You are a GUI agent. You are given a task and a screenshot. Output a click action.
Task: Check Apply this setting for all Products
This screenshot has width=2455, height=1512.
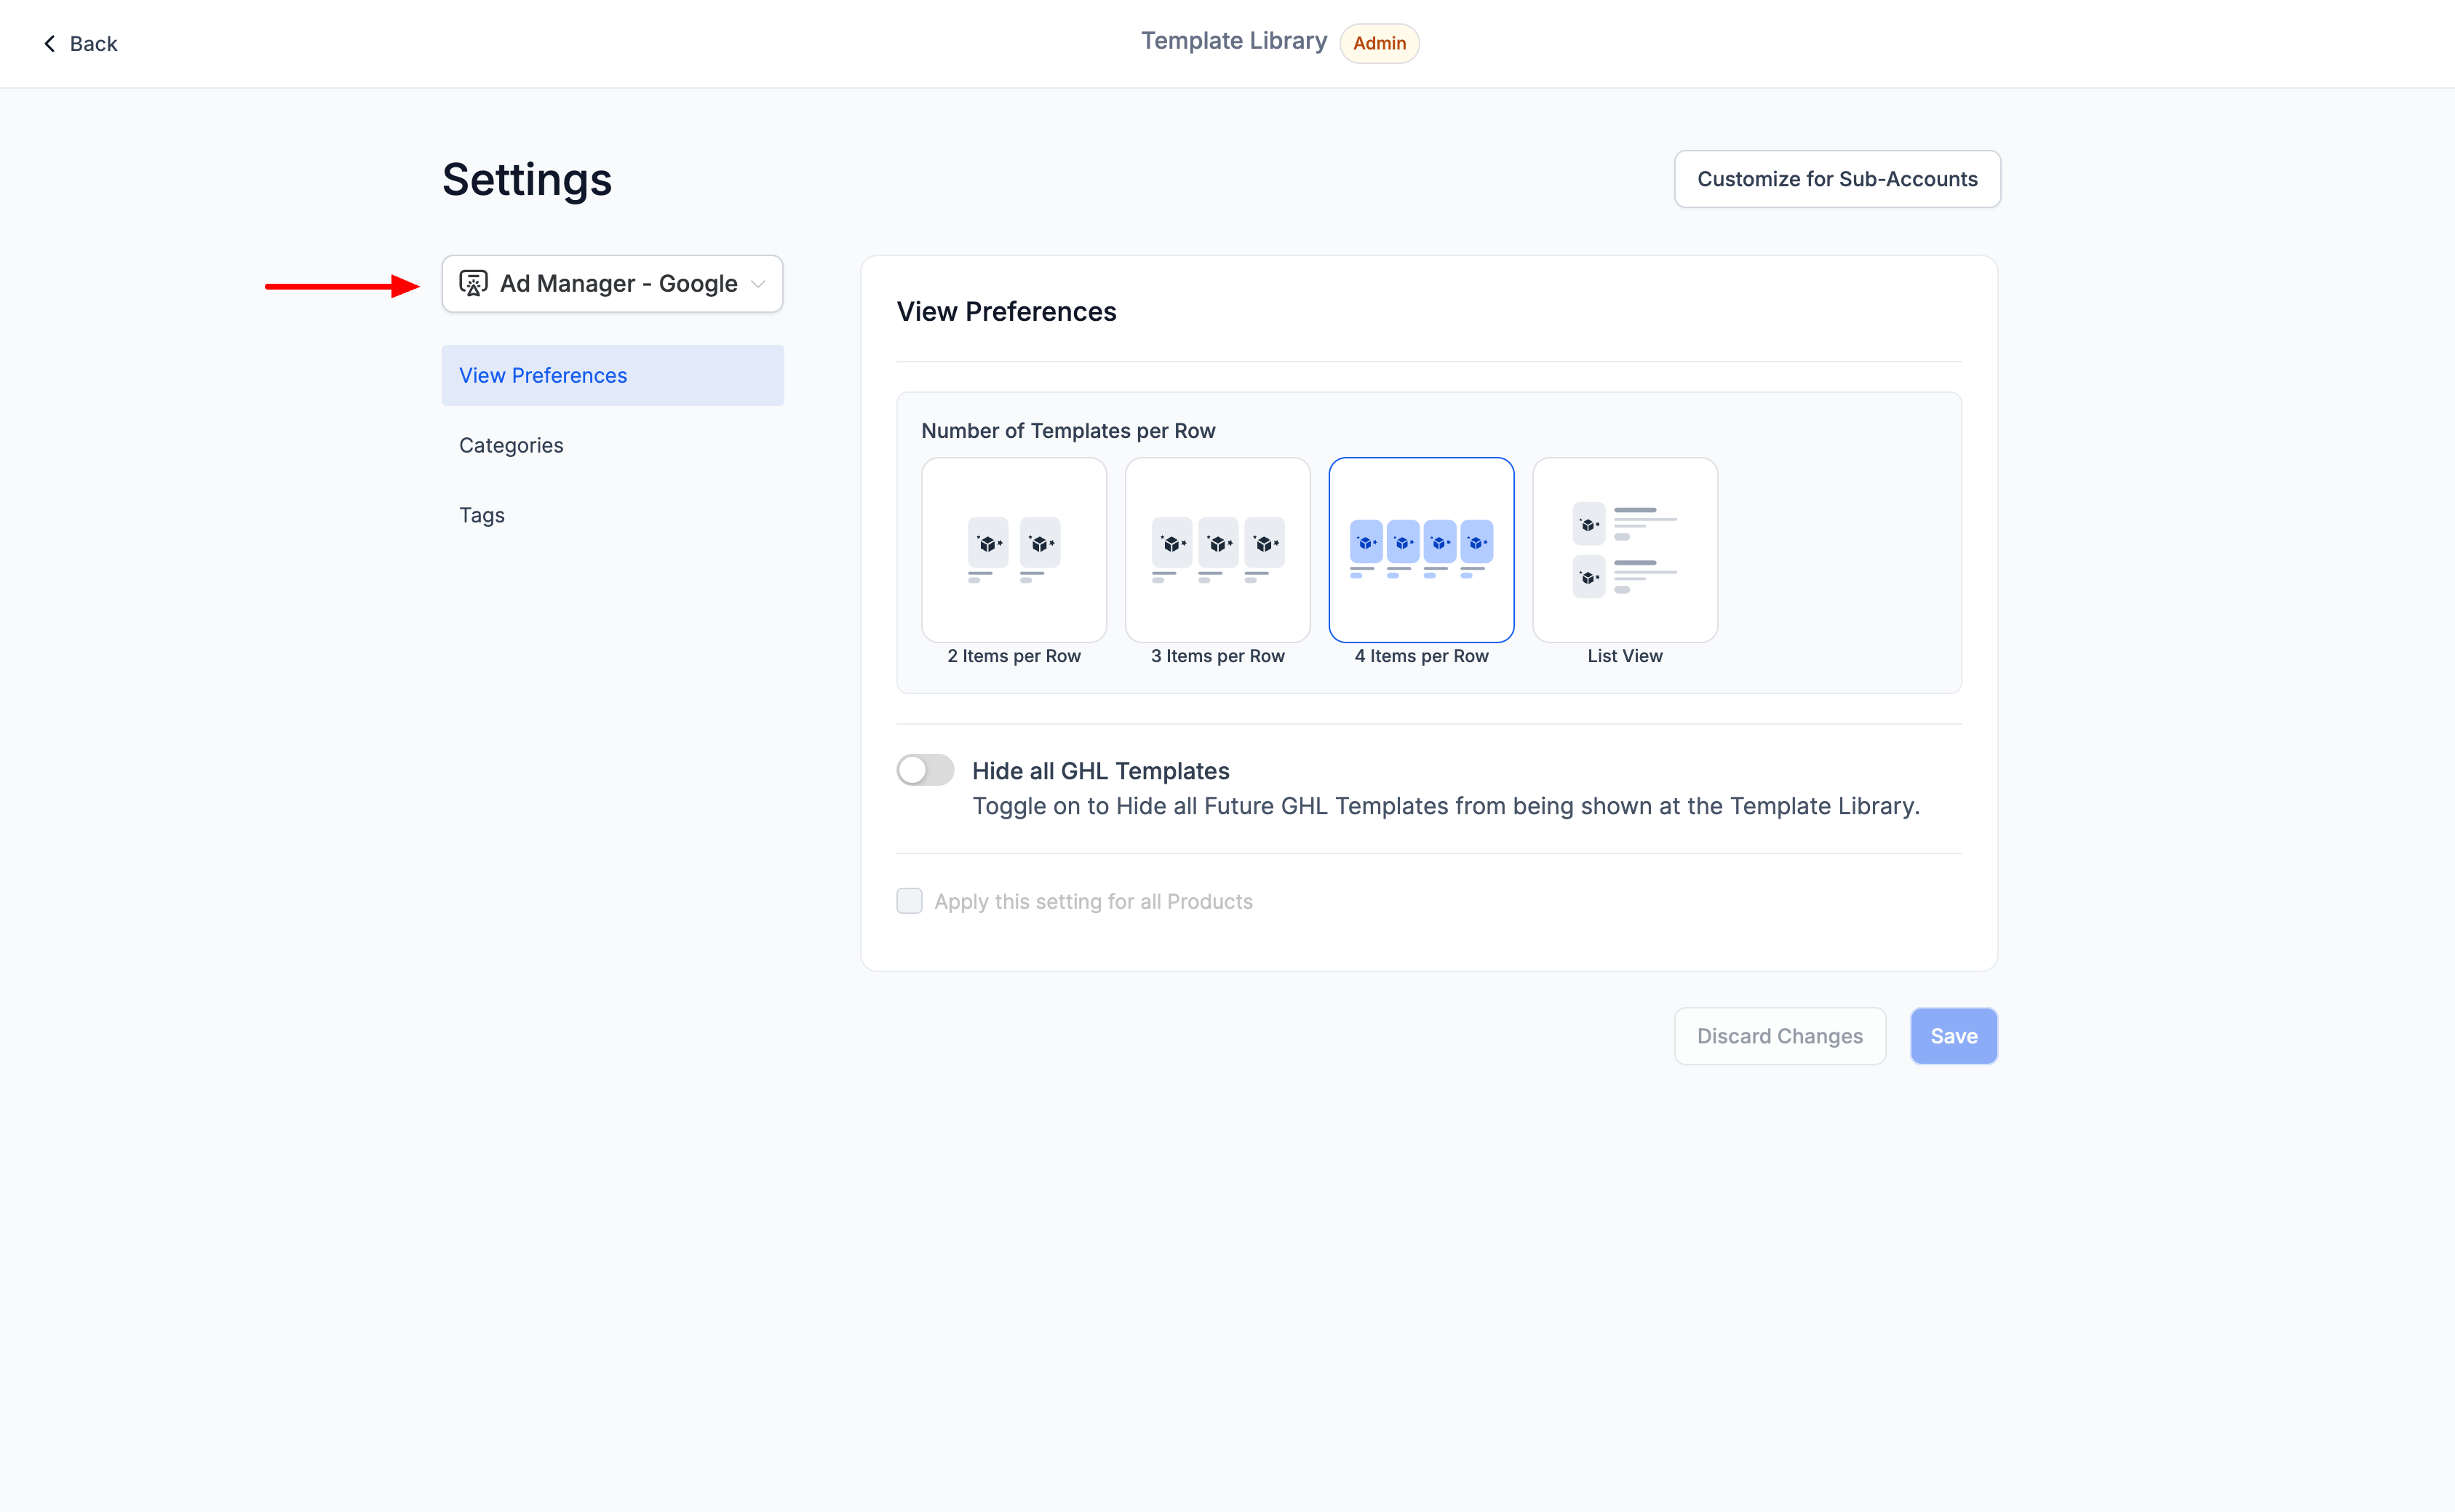pyautogui.click(x=909, y=901)
